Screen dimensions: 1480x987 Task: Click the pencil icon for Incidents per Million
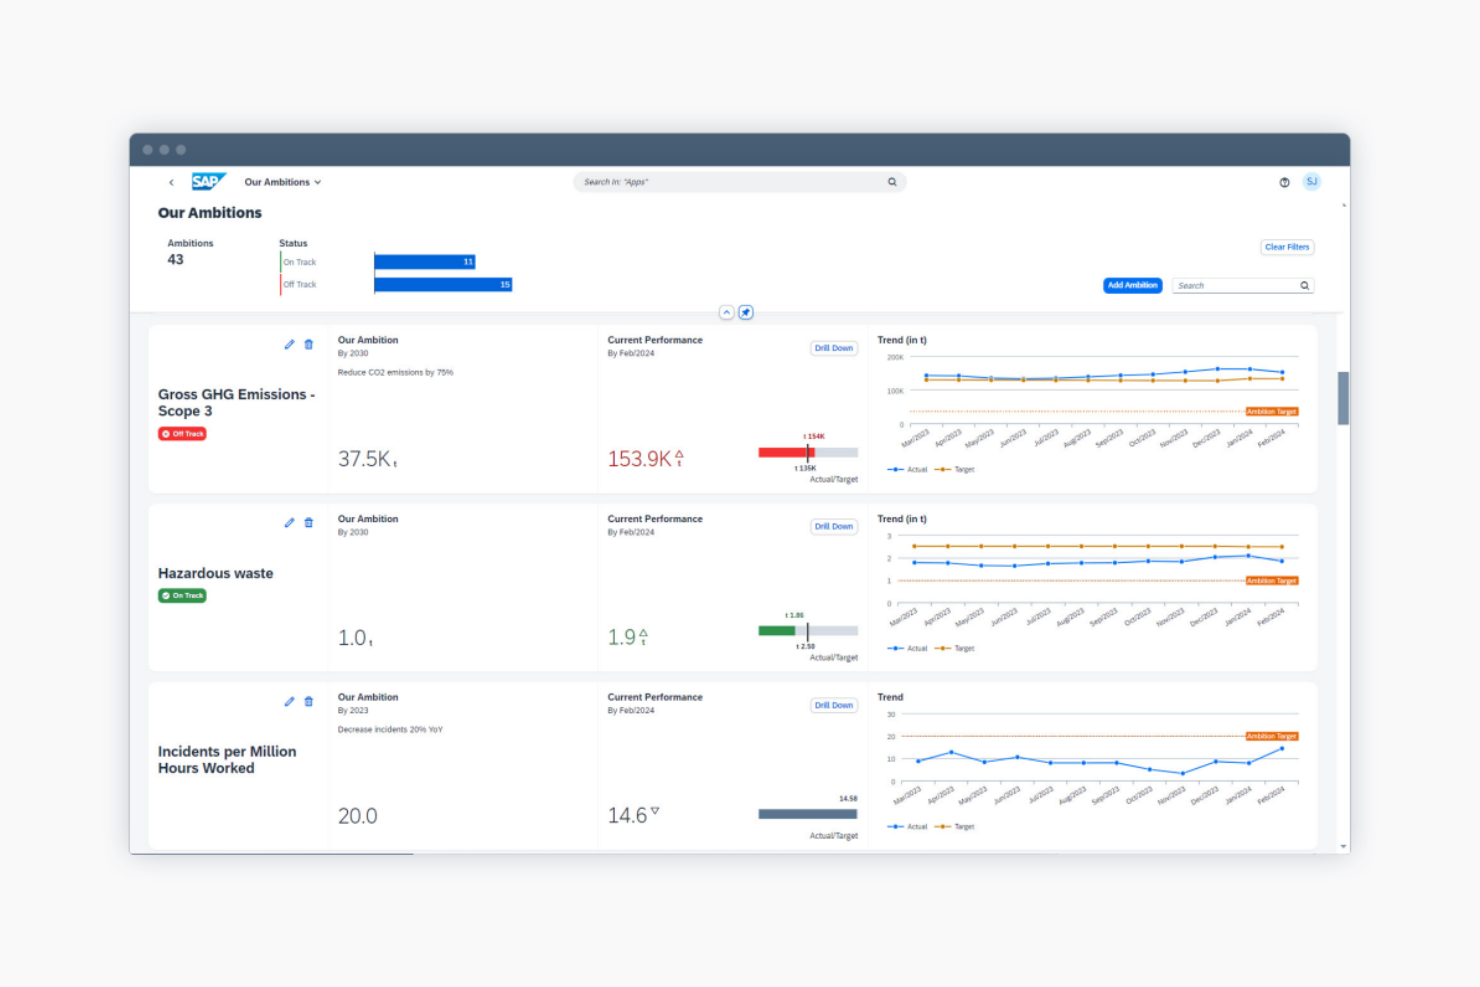(x=289, y=701)
